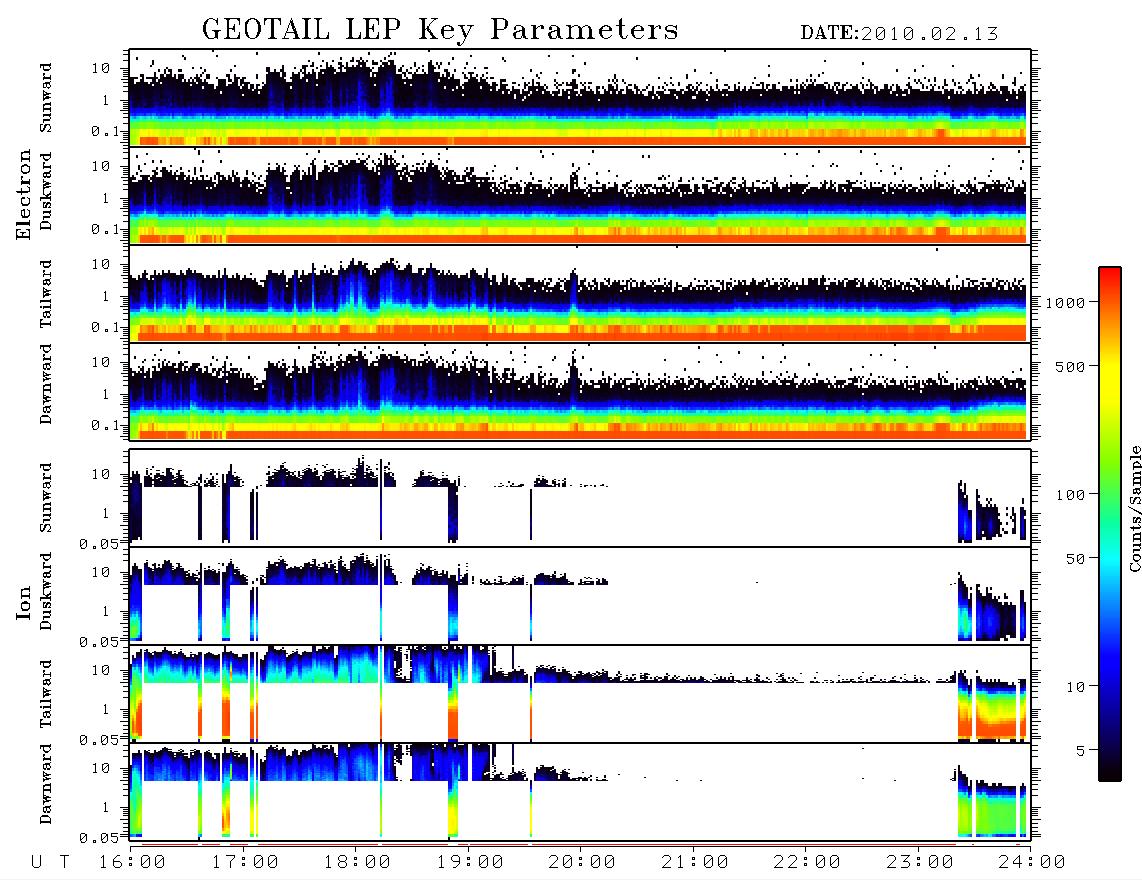The image size is (1142, 880).
Task: Click the GEOTAIL LEP Key Parameters title
Action: [440, 30]
